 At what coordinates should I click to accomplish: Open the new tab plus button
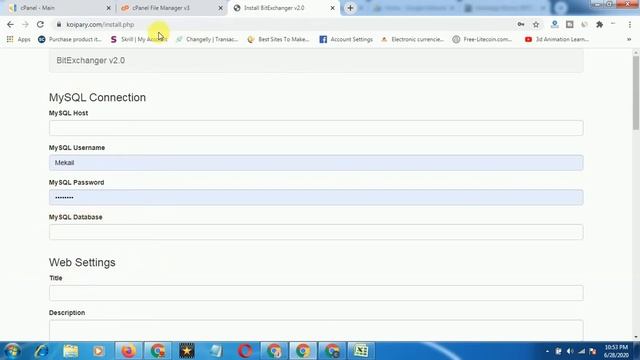coord(350,8)
